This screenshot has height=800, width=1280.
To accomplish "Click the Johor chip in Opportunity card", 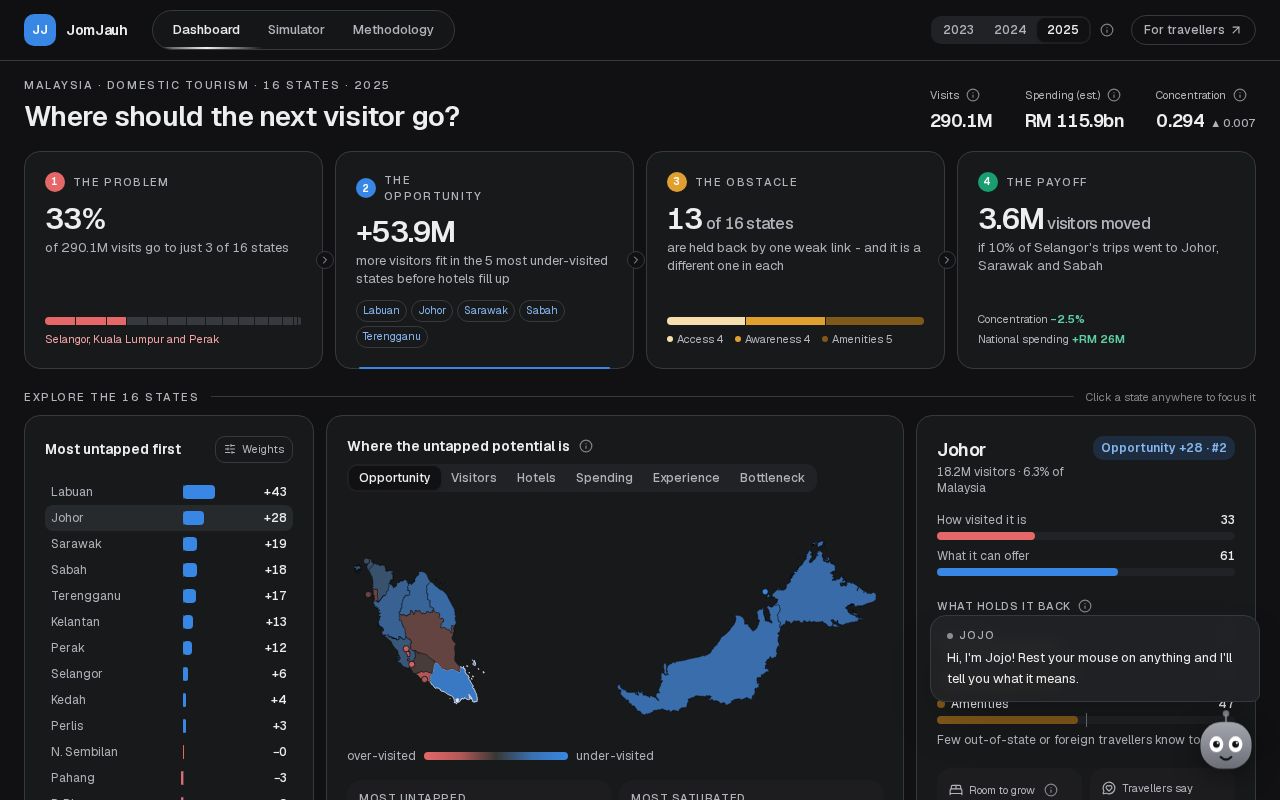I will (x=432, y=311).
